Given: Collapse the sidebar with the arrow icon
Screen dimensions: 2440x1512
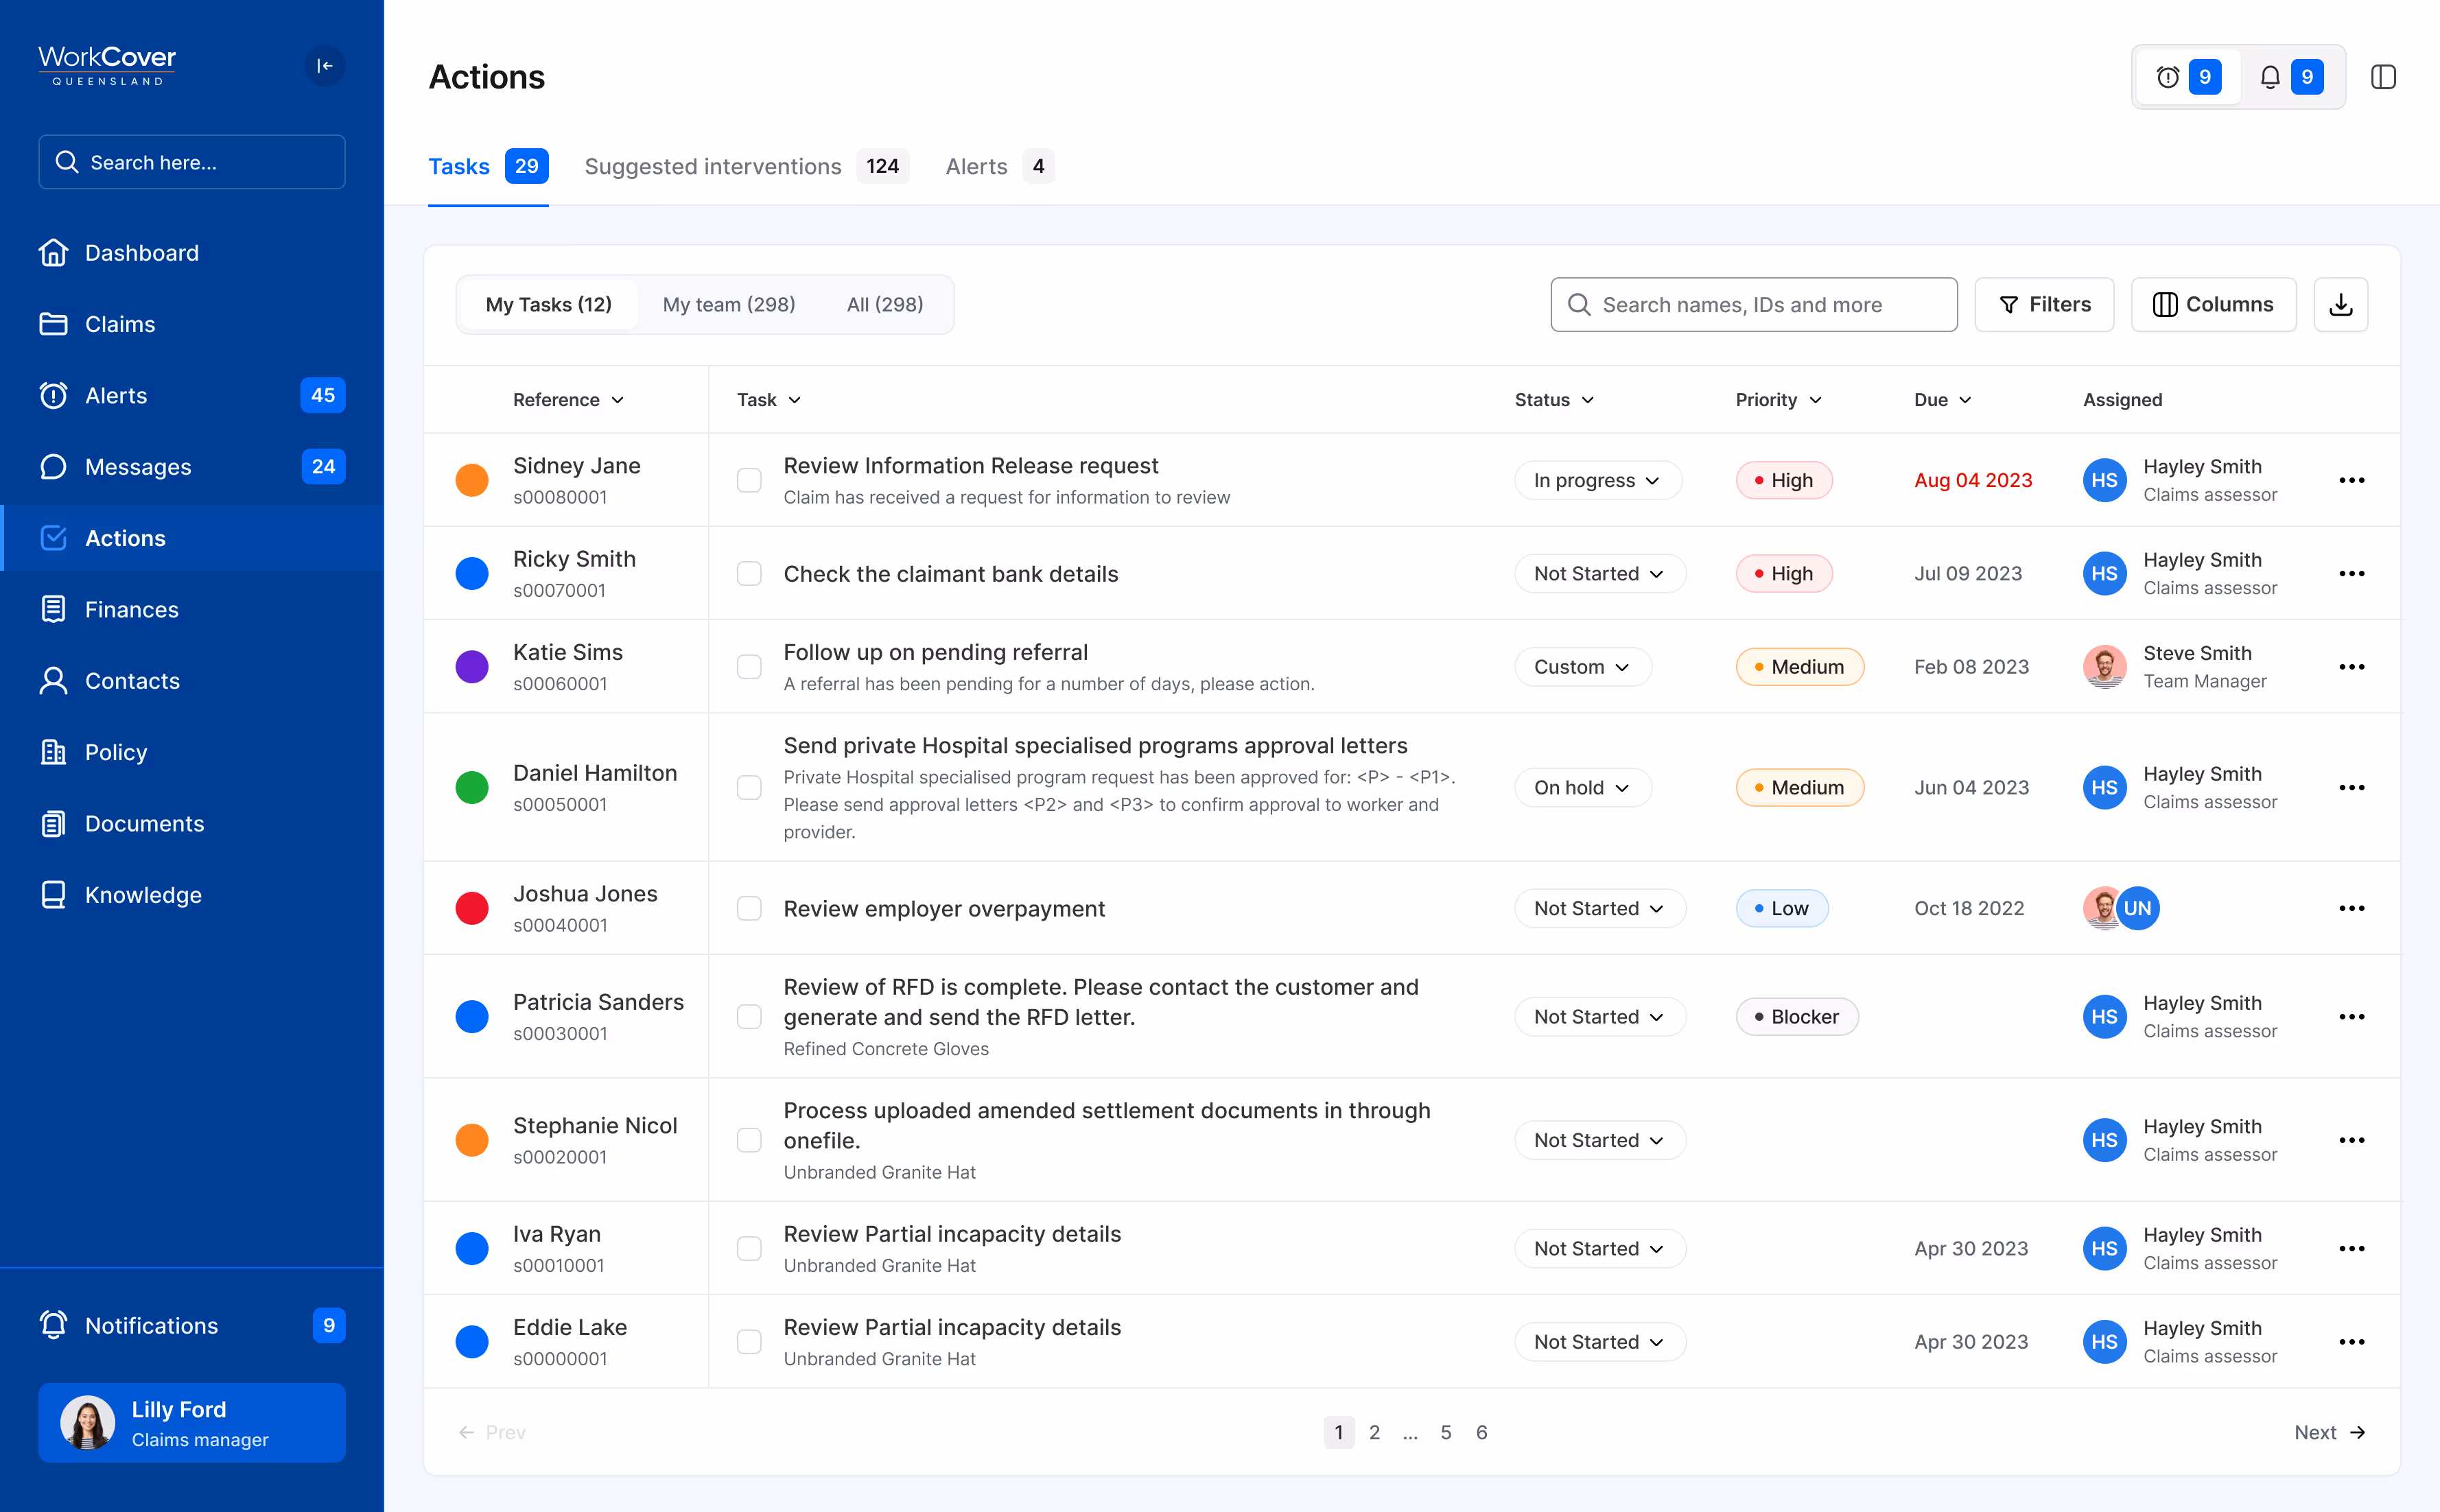Looking at the screenshot, I should pos(324,66).
